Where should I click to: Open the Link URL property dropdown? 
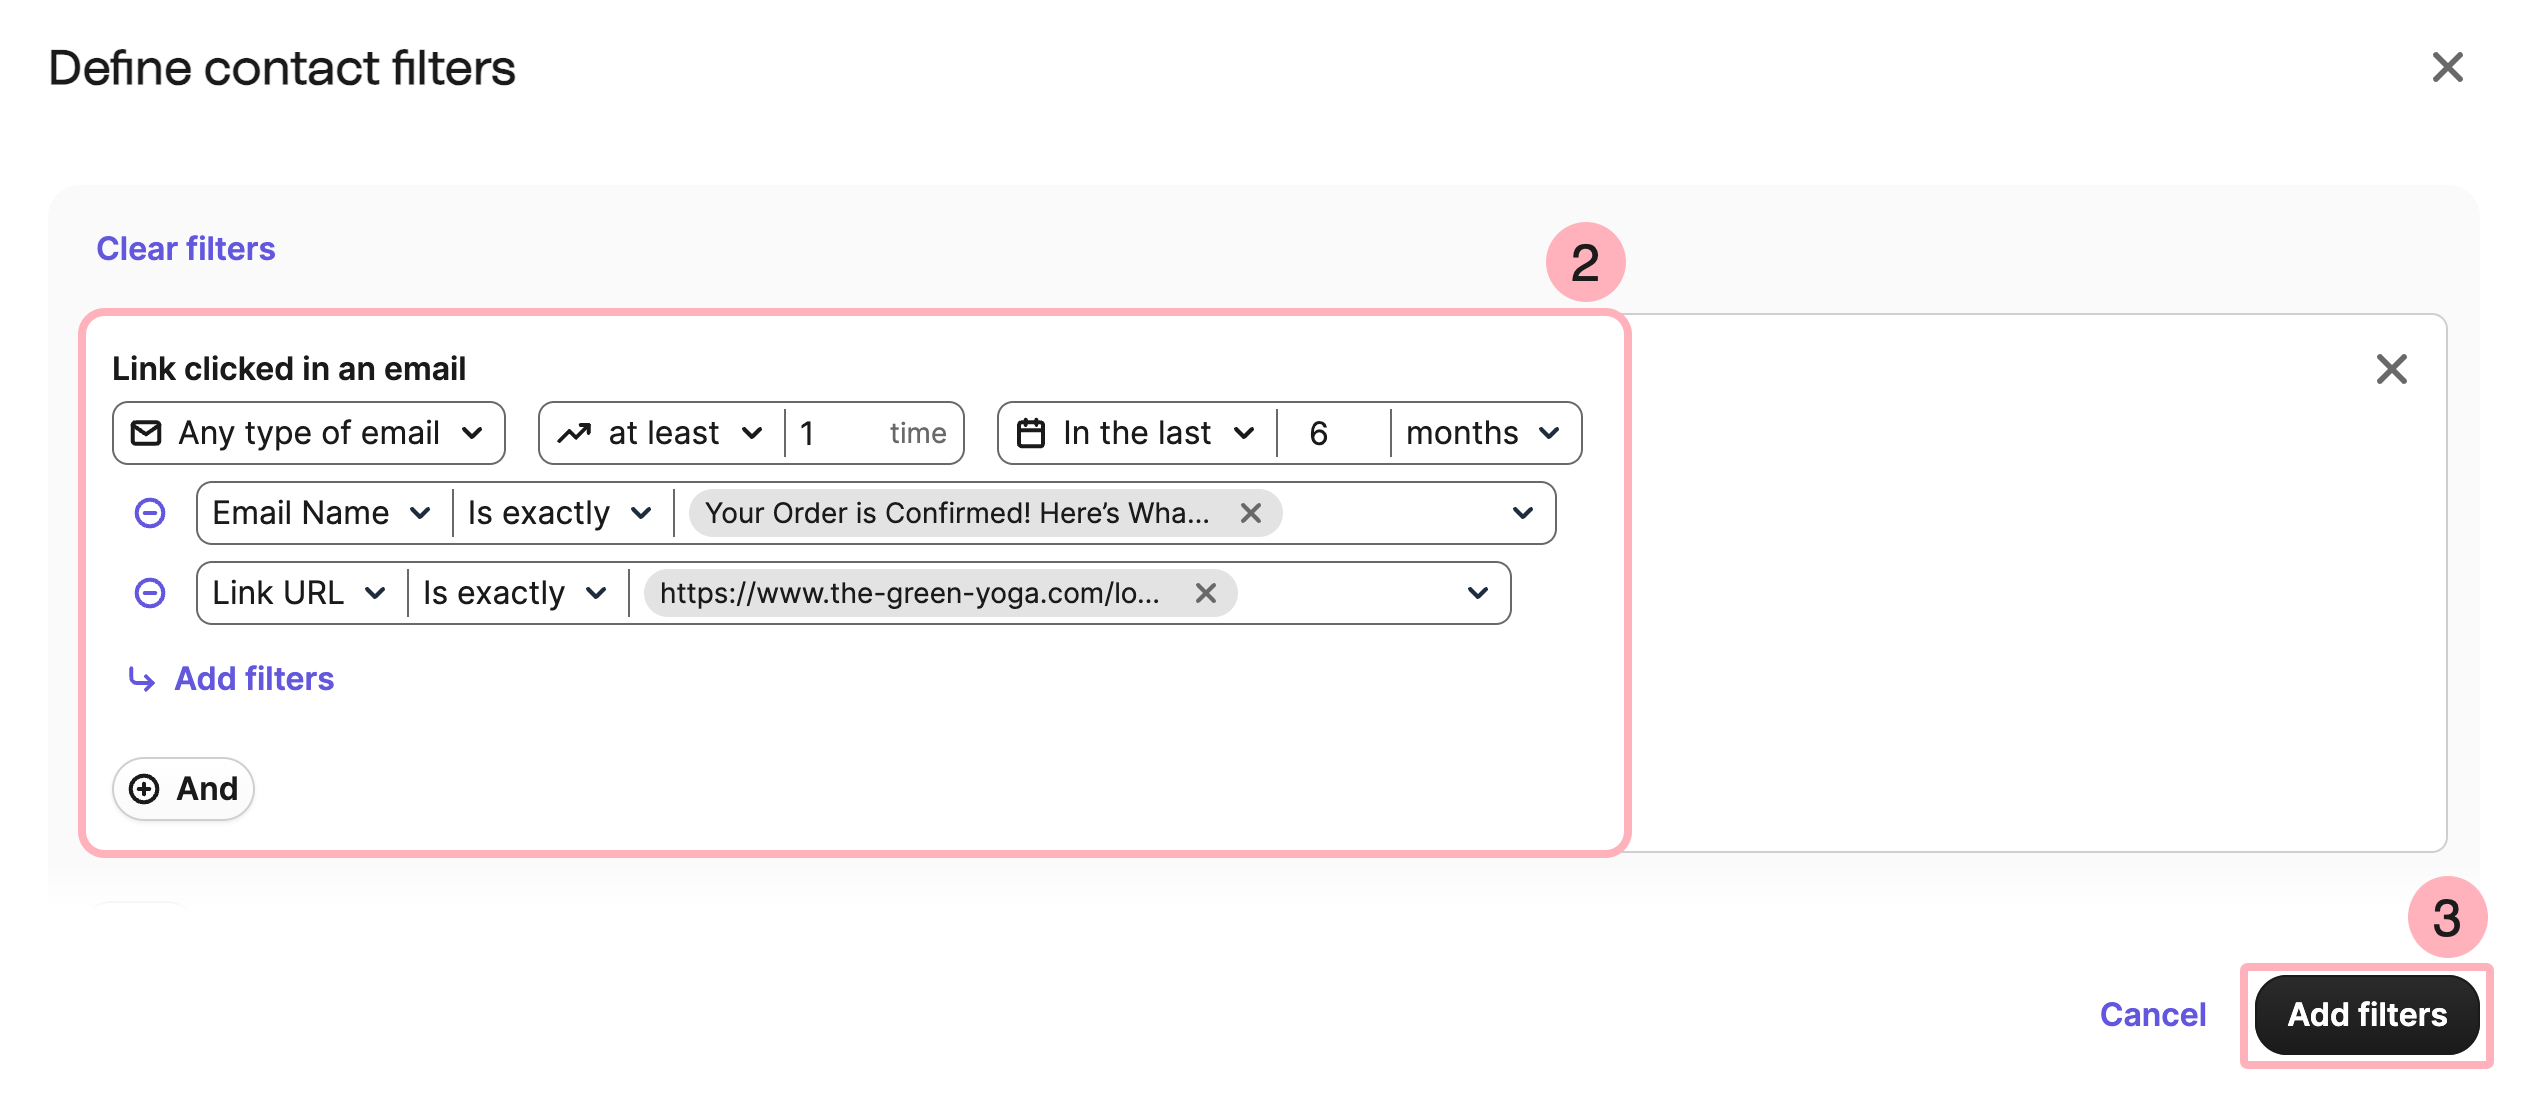click(299, 593)
